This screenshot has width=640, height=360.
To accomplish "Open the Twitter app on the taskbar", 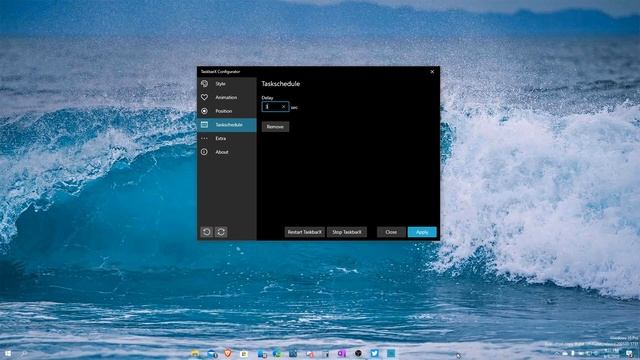I will (374, 353).
